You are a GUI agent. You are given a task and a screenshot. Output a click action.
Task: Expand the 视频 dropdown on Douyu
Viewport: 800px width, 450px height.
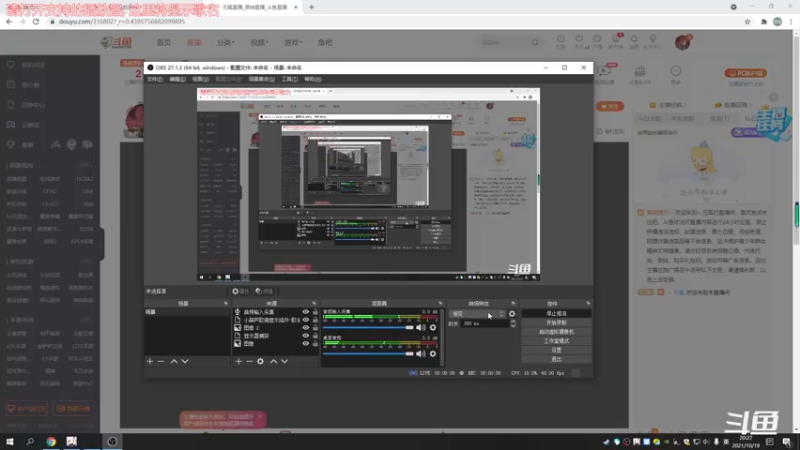(259, 42)
